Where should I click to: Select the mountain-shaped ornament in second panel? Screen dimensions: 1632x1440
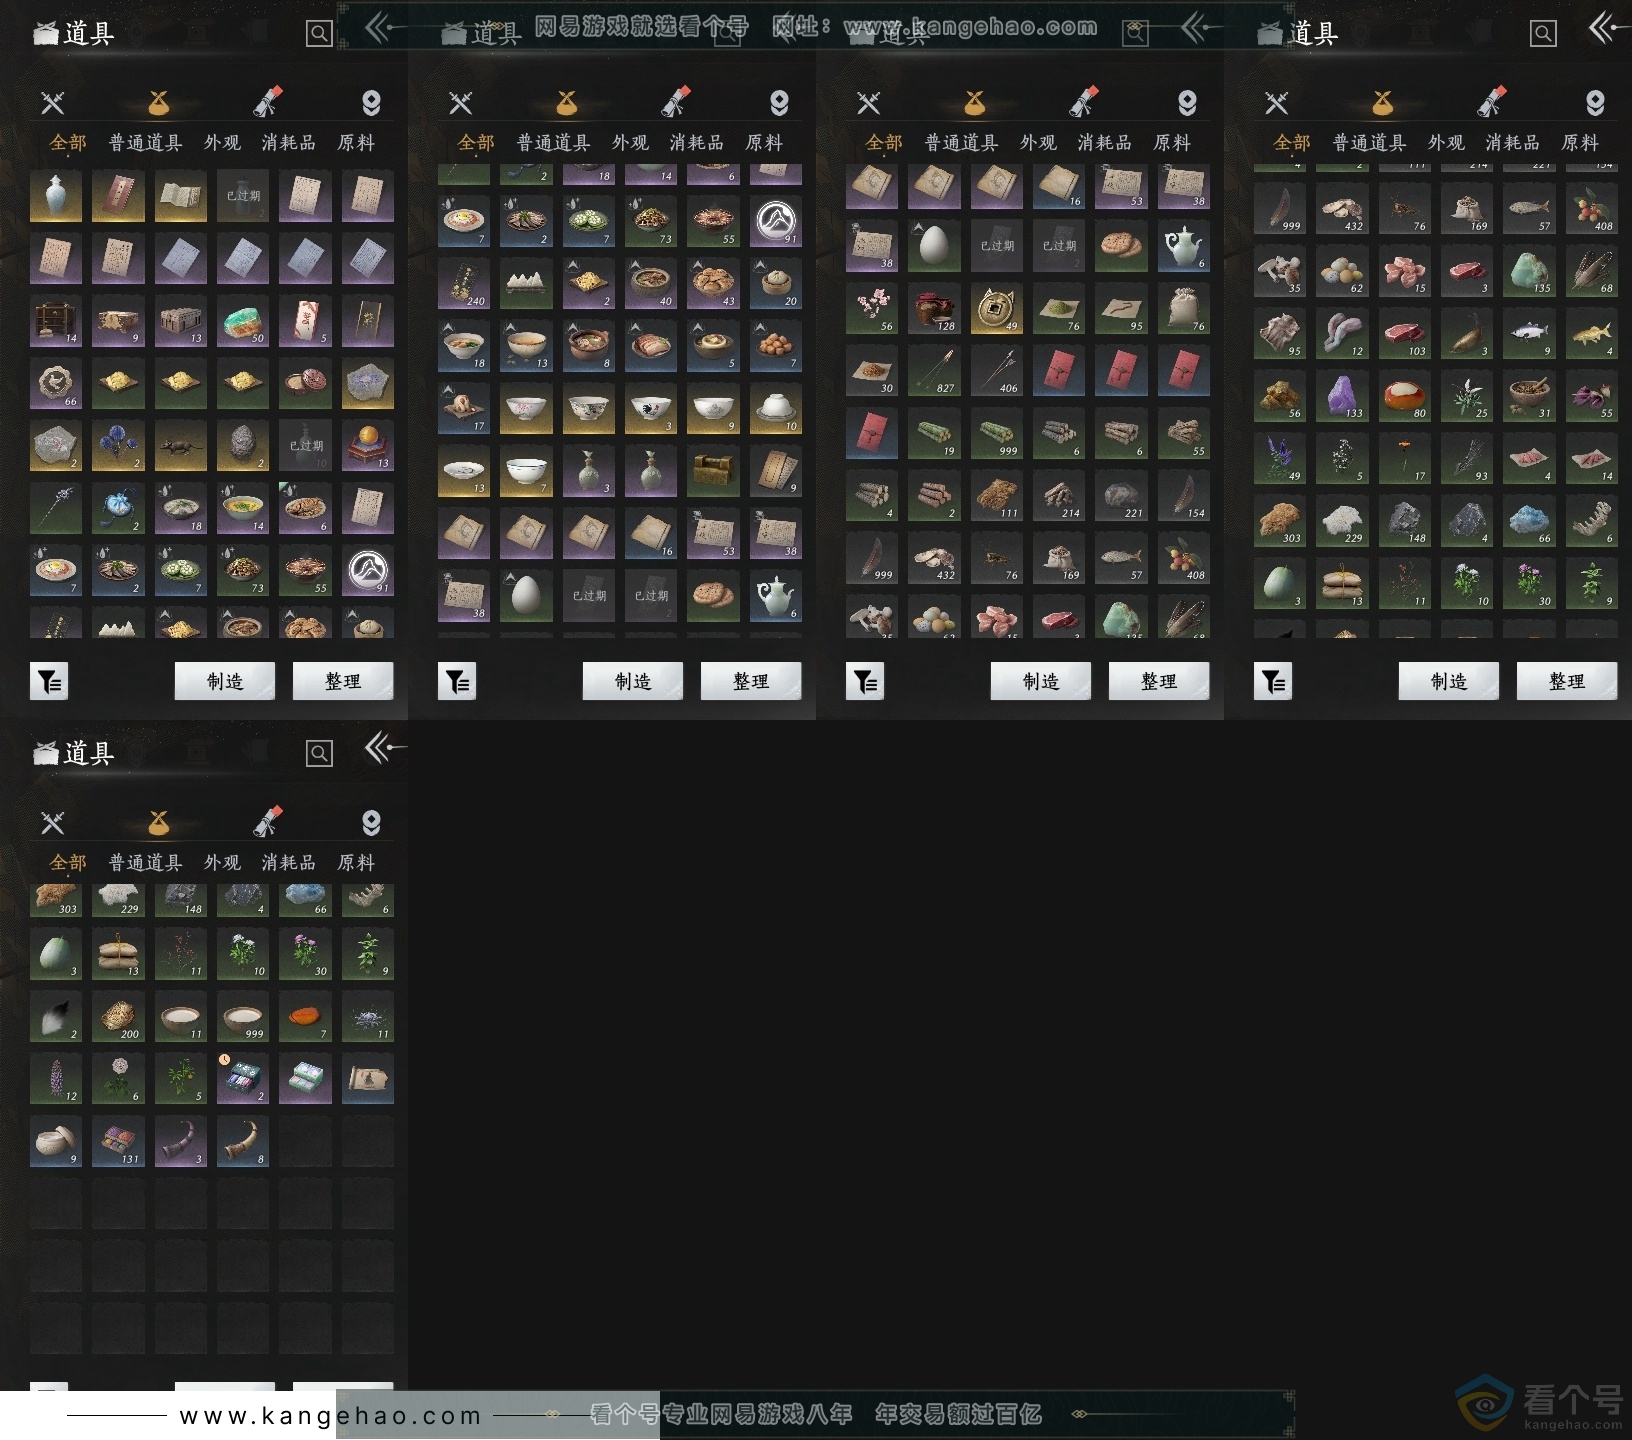pyautogui.click(x=526, y=284)
